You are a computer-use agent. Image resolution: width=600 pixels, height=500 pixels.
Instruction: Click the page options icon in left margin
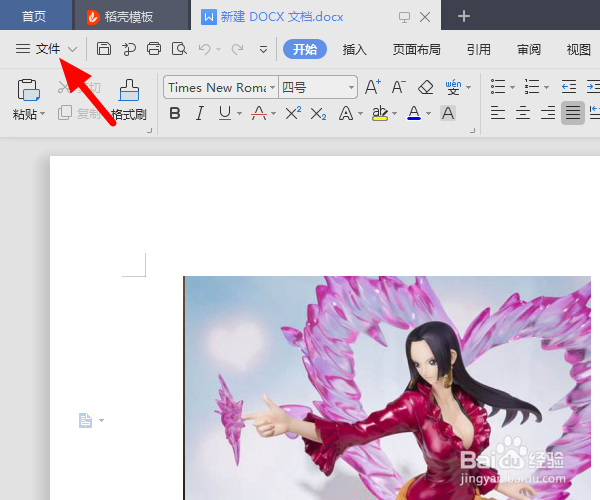click(x=85, y=420)
